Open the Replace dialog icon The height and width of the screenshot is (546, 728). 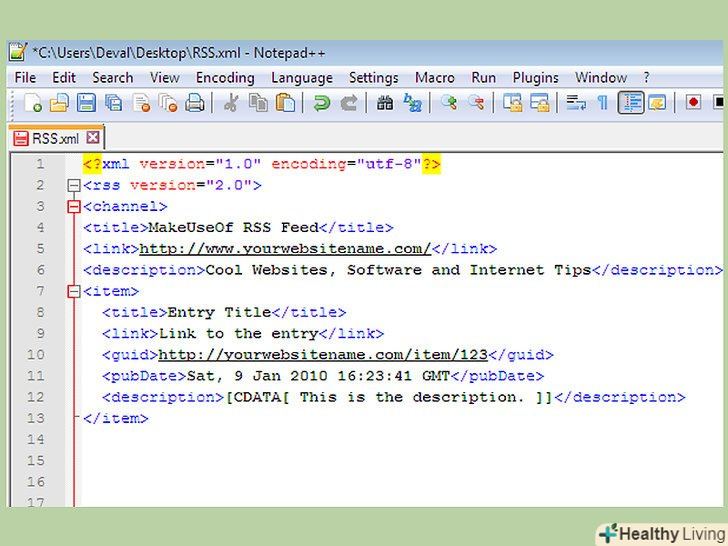[412, 103]
